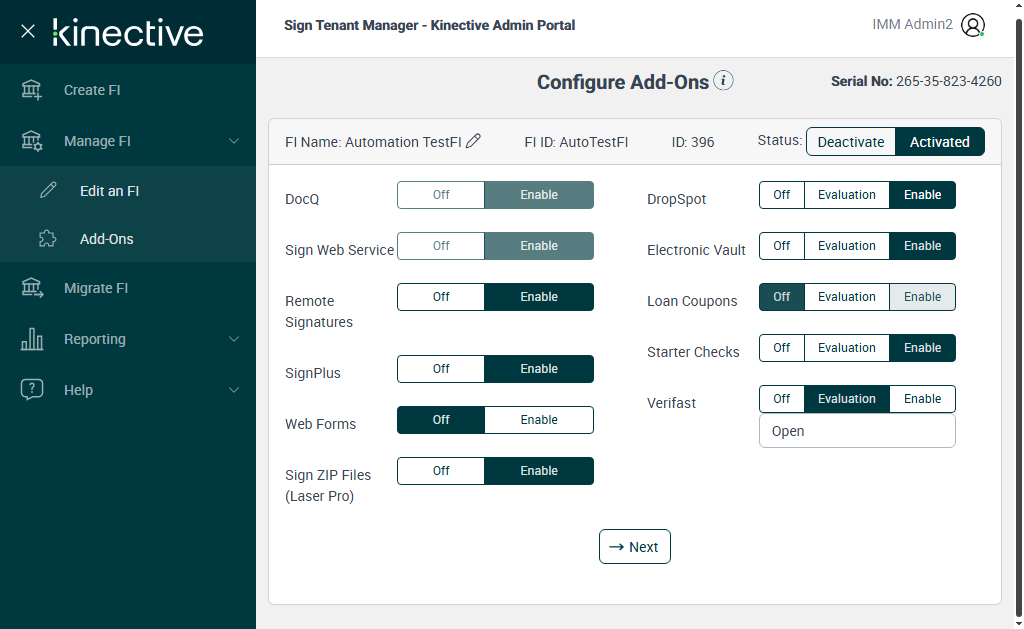Click the info icon next to Configure Add-Ons
1024x629 pixels.
tap(723, 80)
